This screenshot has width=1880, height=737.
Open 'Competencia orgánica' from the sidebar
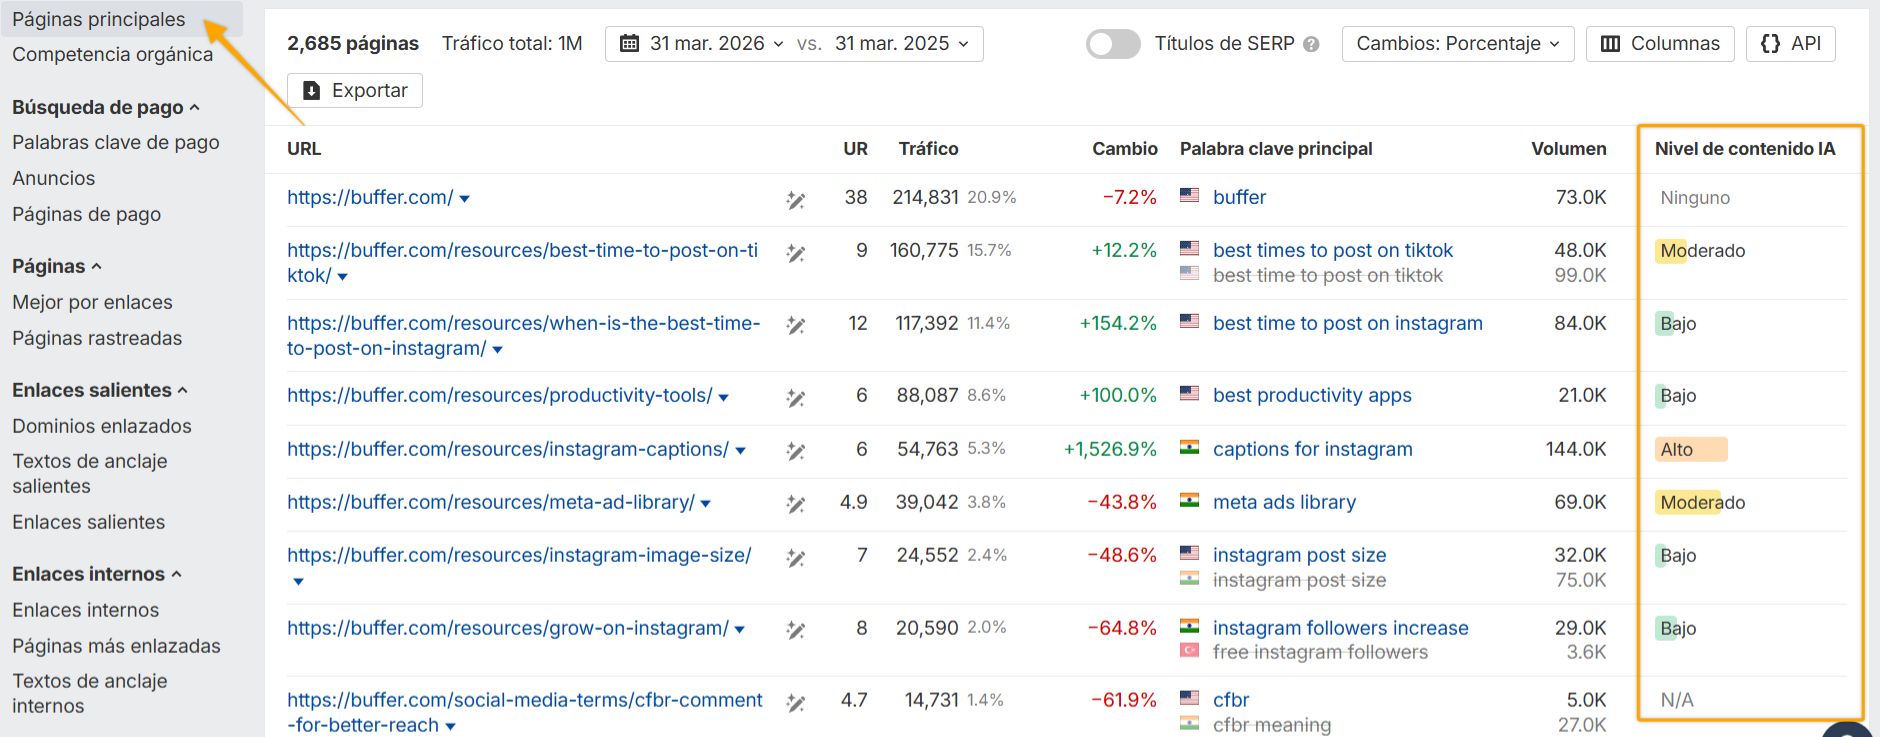(x=112, y=55)
